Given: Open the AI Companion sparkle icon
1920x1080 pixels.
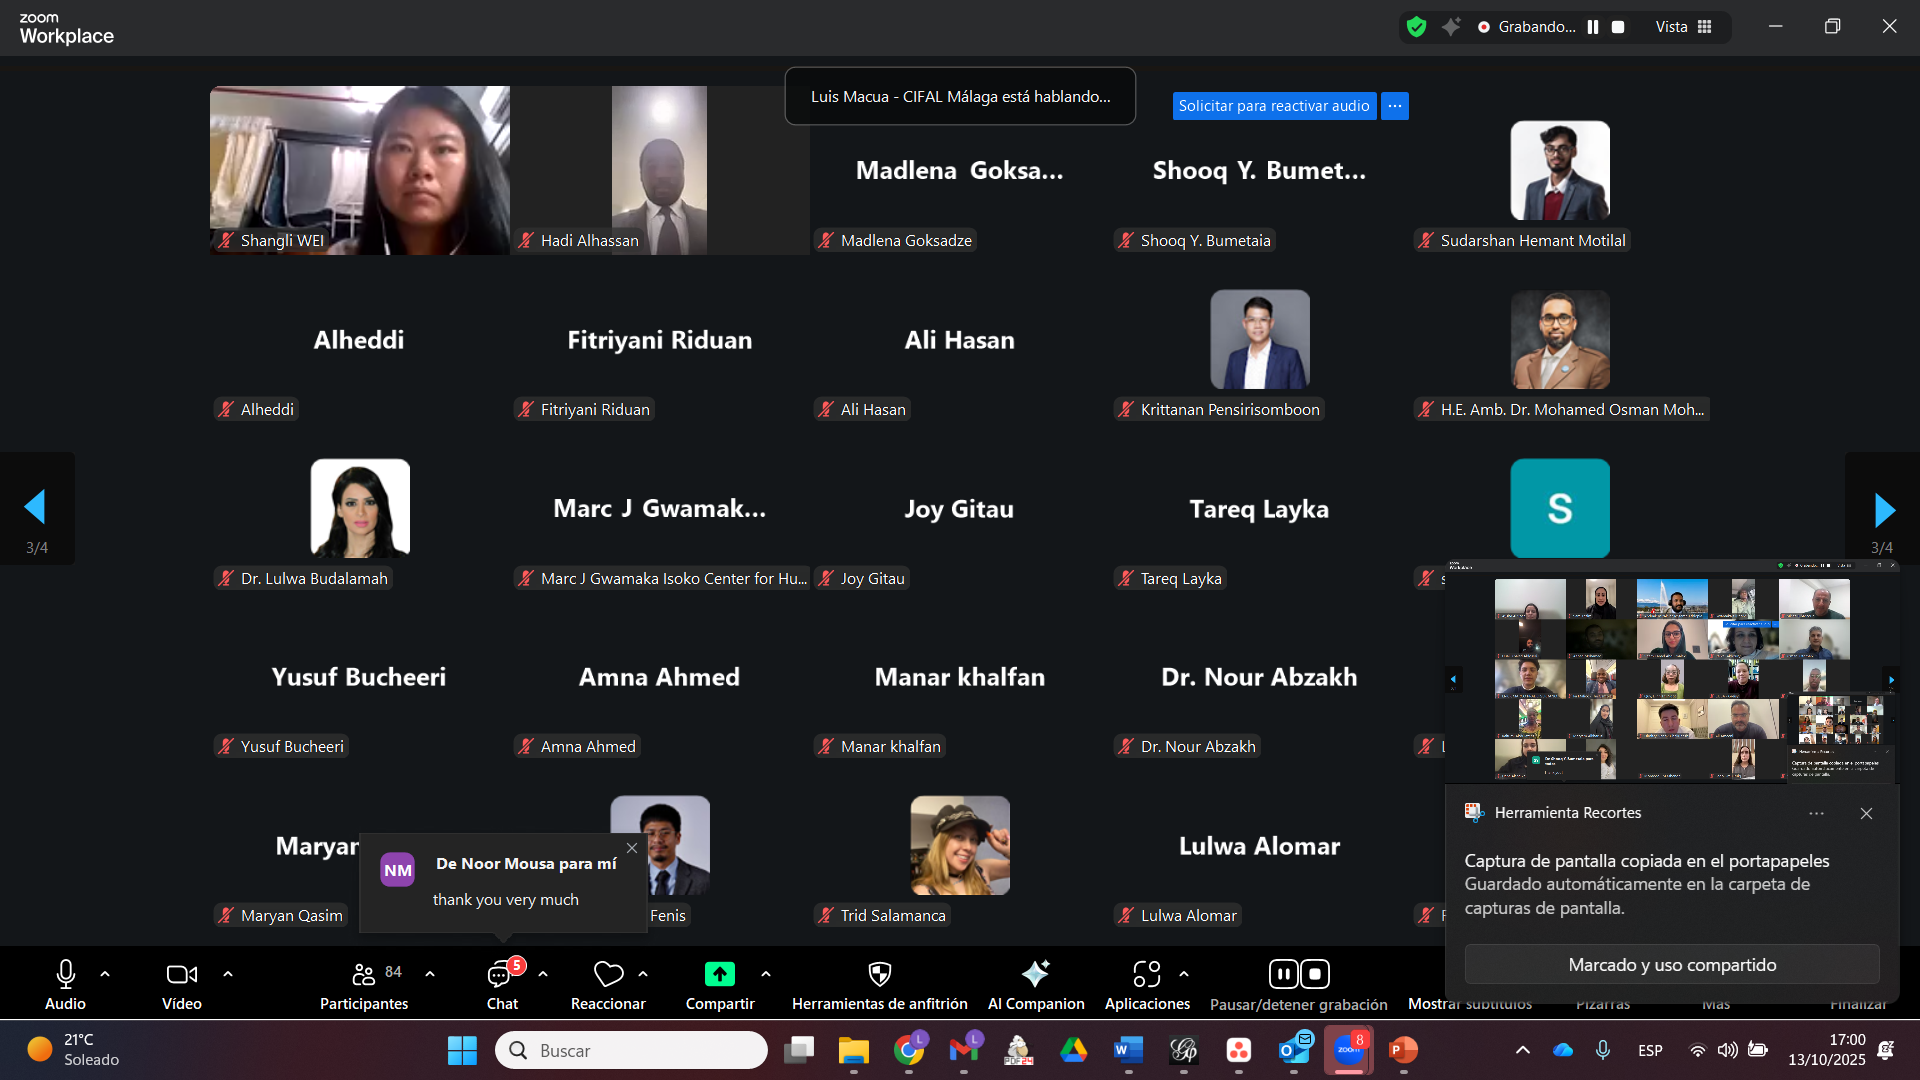Looking at the screenshot, I should (x=1035, y=974).
